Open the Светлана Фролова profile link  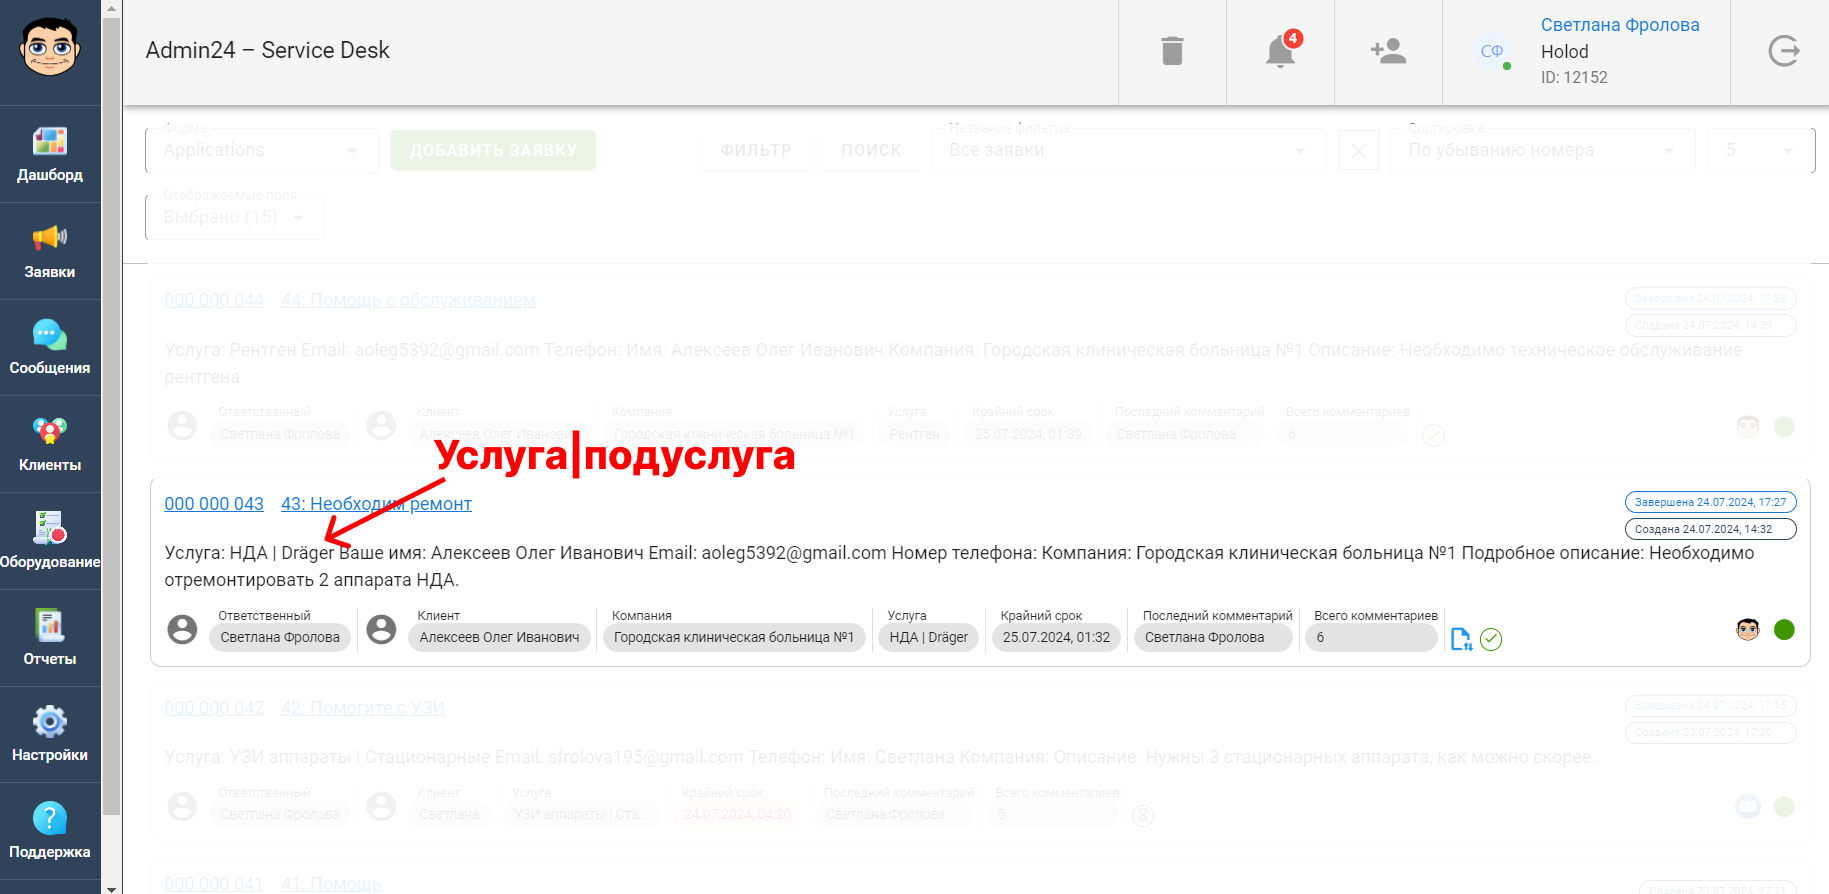[1620, 25]
